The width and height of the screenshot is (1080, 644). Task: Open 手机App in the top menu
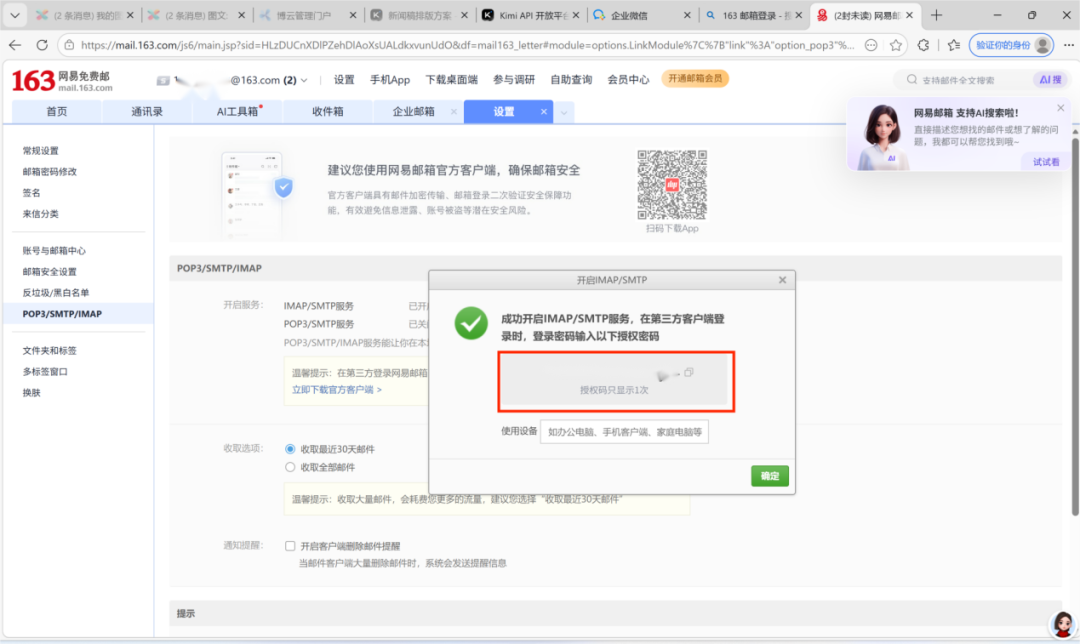(x=390, y=80)
